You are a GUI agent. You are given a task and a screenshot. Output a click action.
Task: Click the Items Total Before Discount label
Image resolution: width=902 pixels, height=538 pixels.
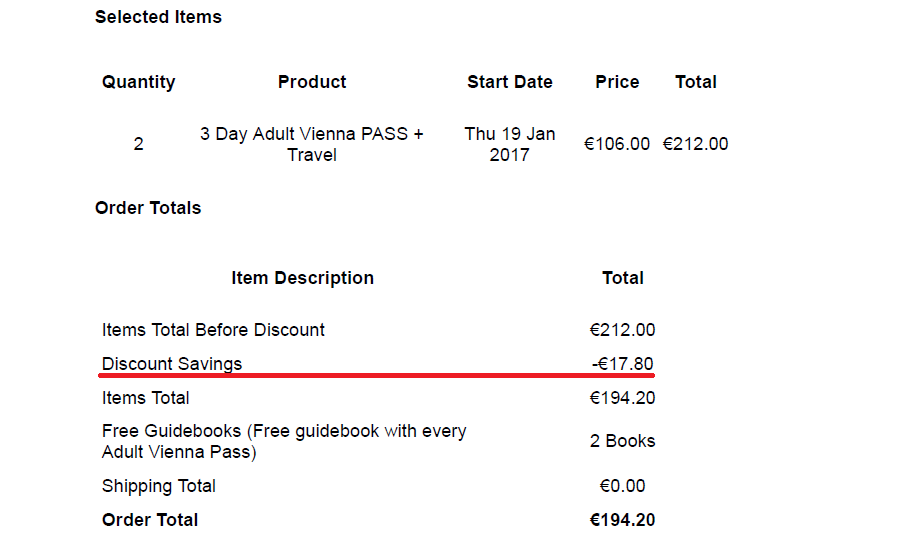click(213, 330)
